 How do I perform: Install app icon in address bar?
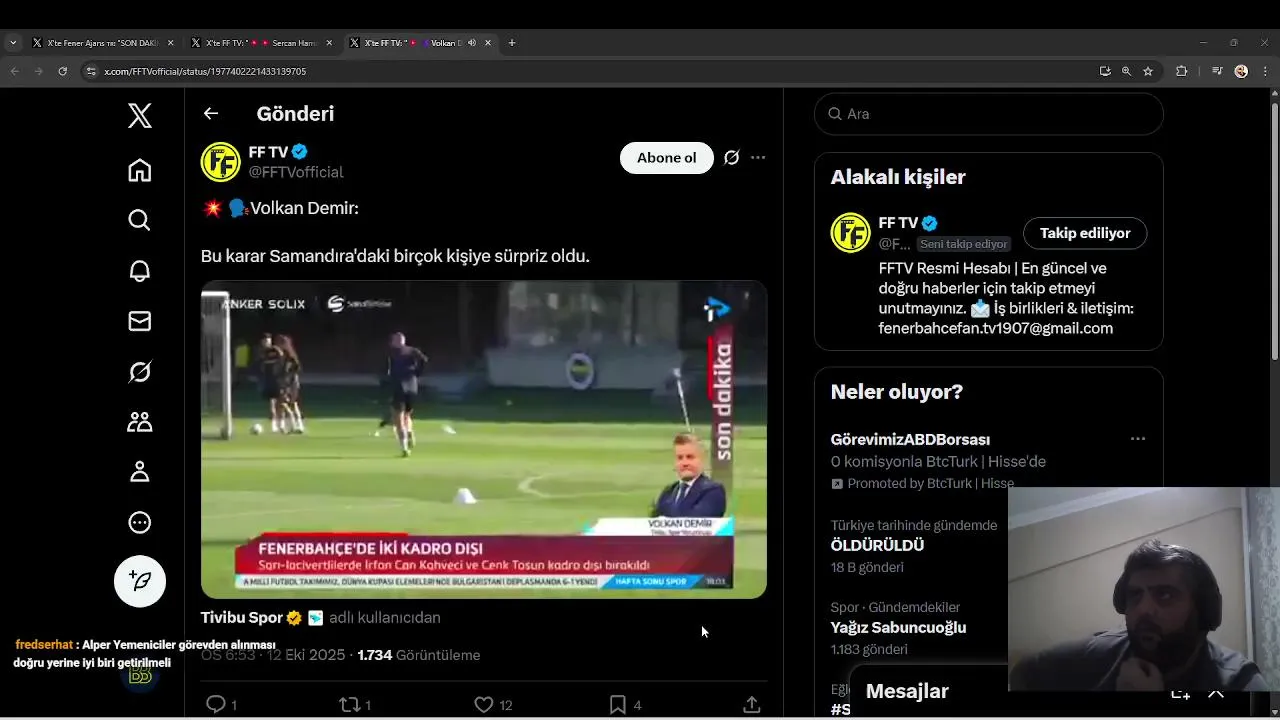1105,71
